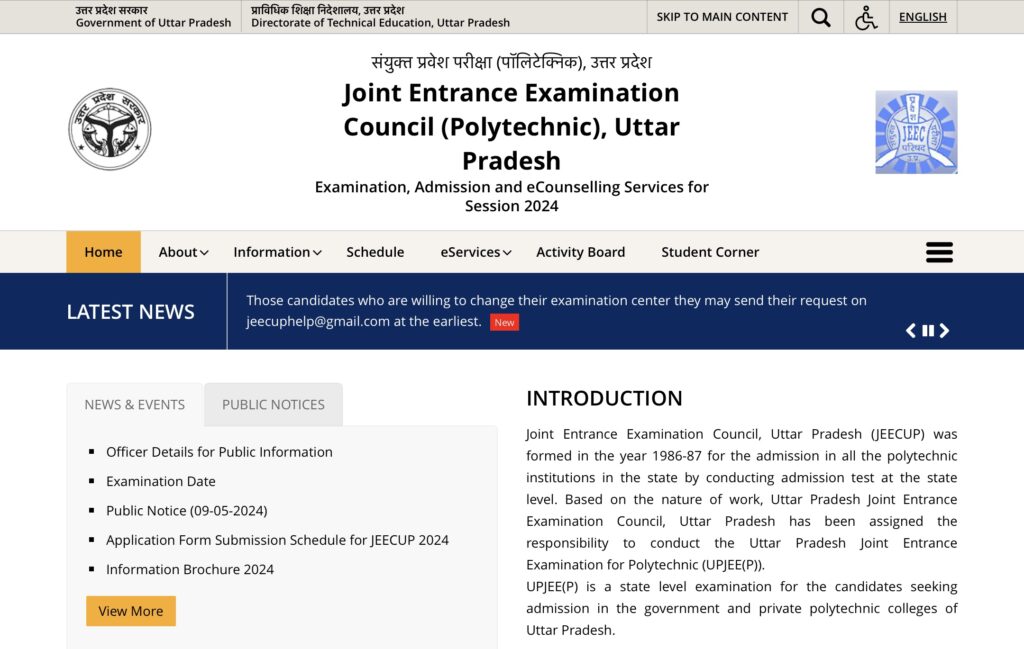Open Officer Details for Public Information
The image size is (1024, 649).
coord(219,452)
